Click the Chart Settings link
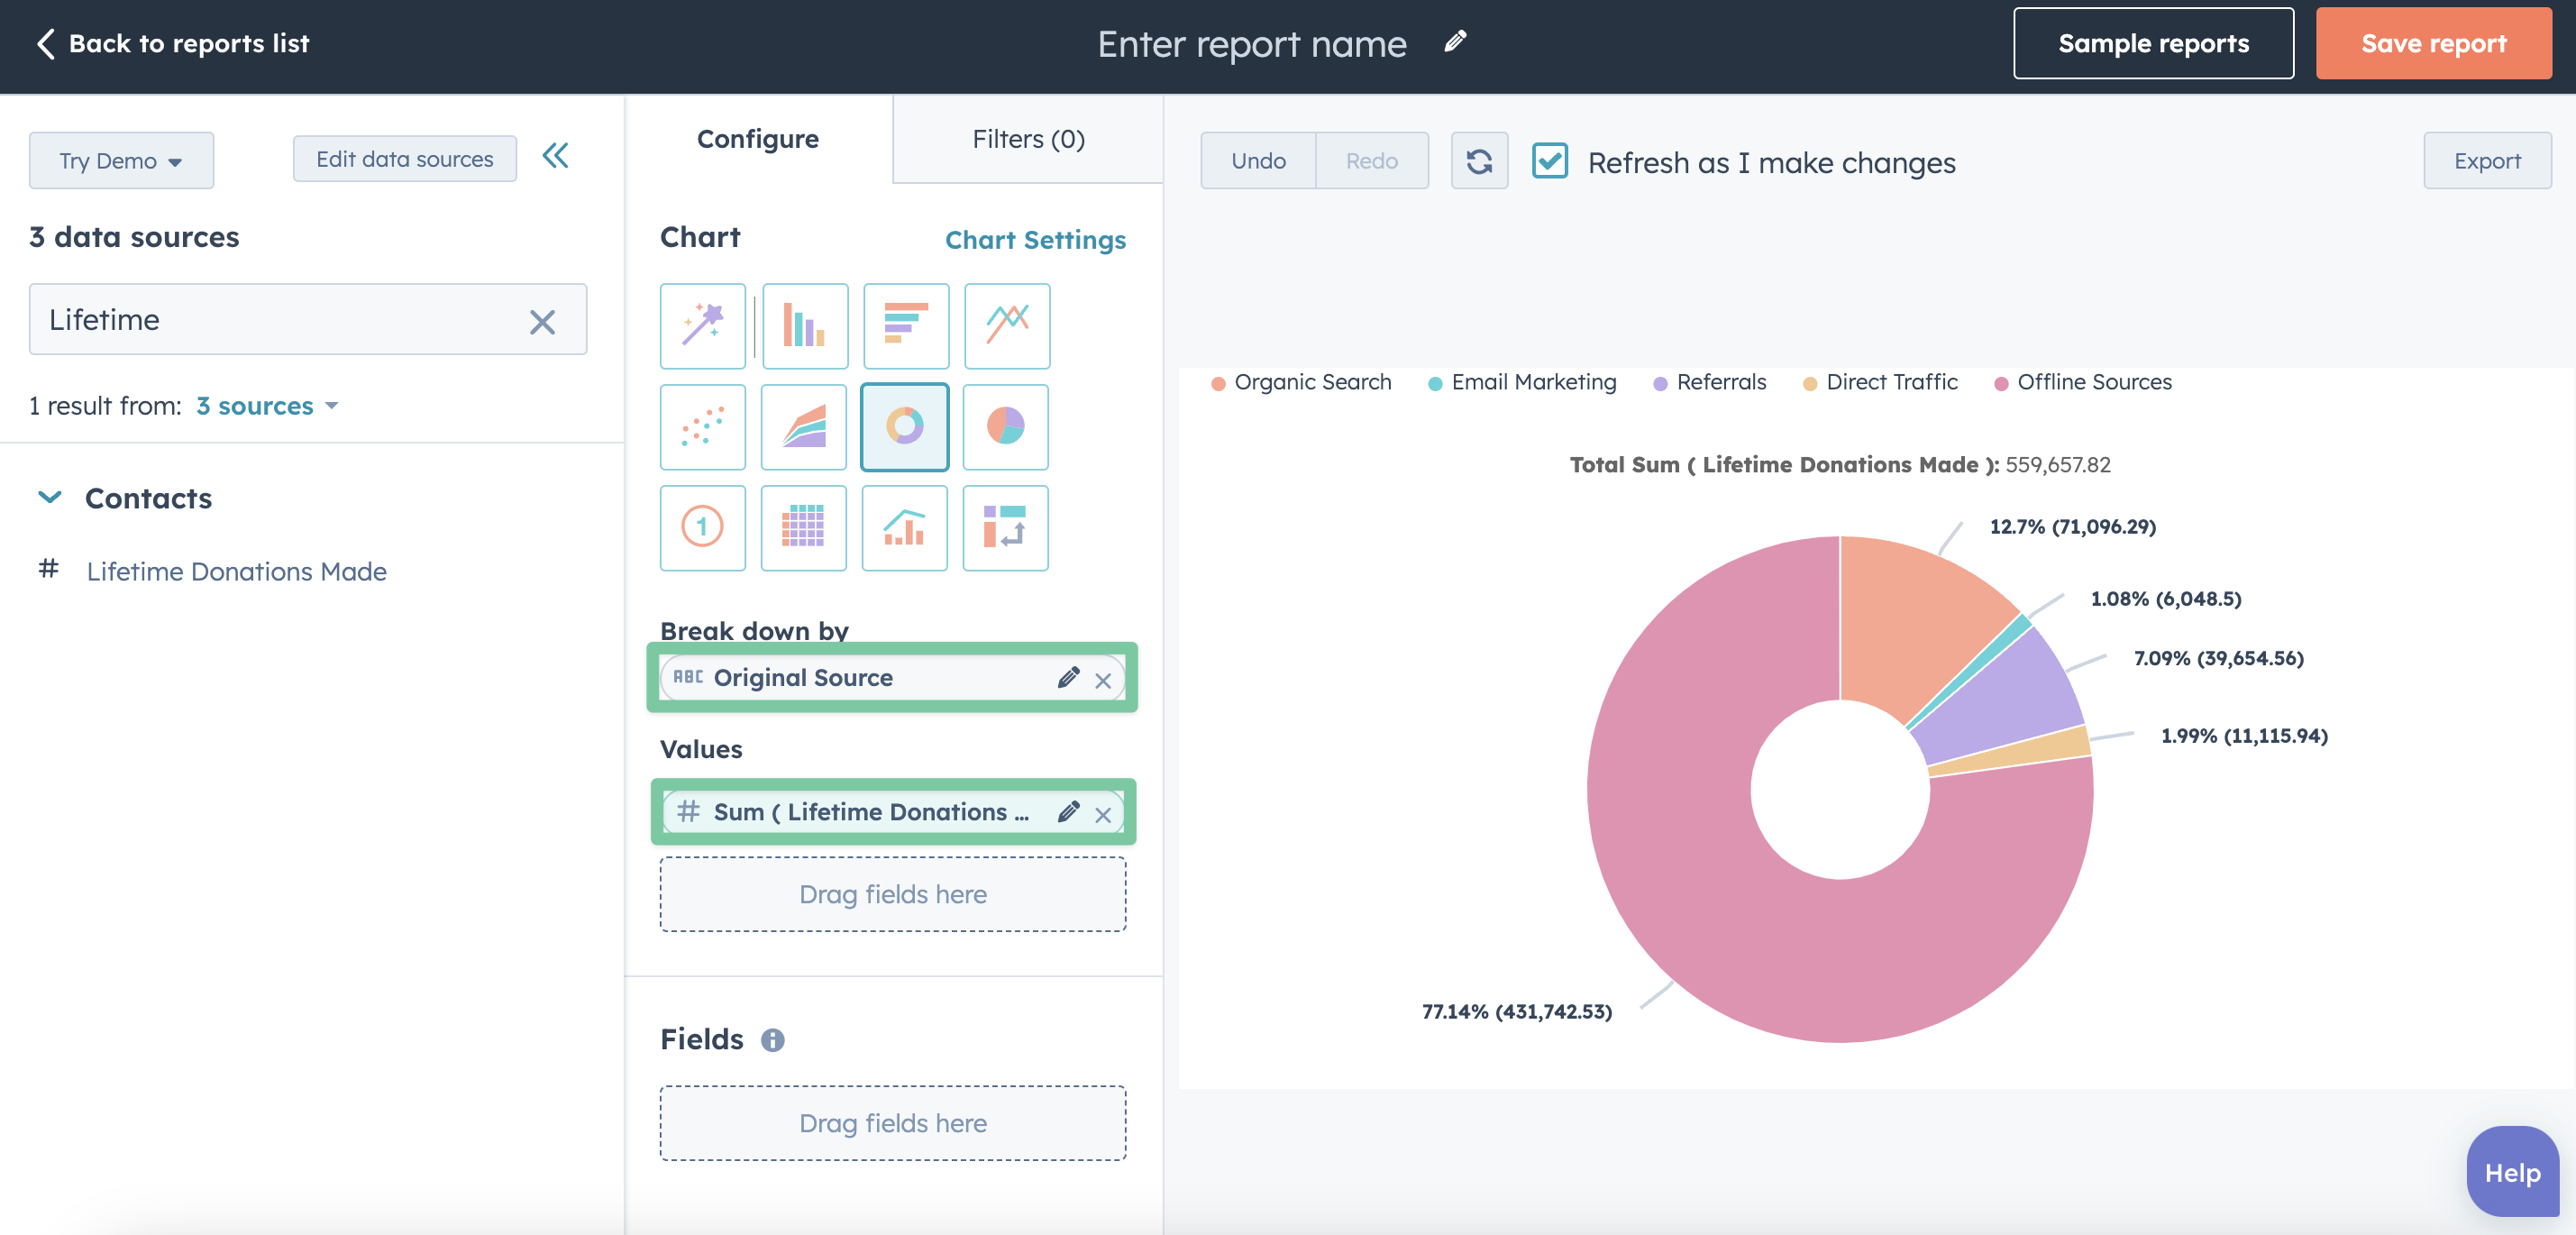The image size is (2576, 1235). pos(1037,238)
